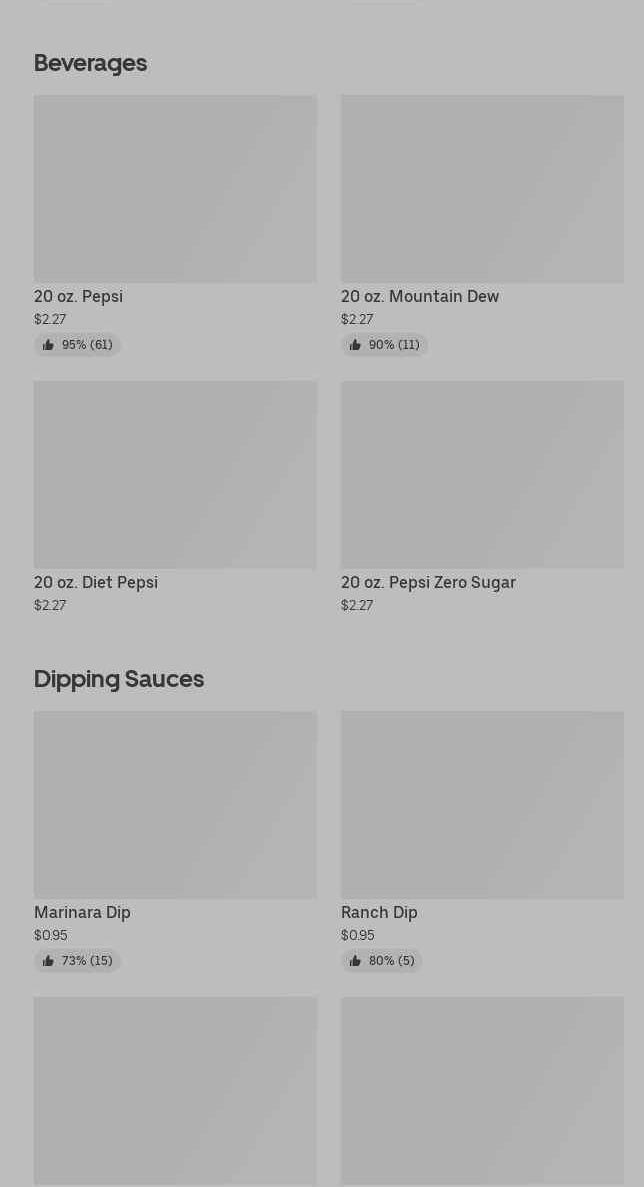Screen dimensions: 644x1187
Task: Select the 20 oz. Pepsi Zero Sugar image
Action: point(482,475)
